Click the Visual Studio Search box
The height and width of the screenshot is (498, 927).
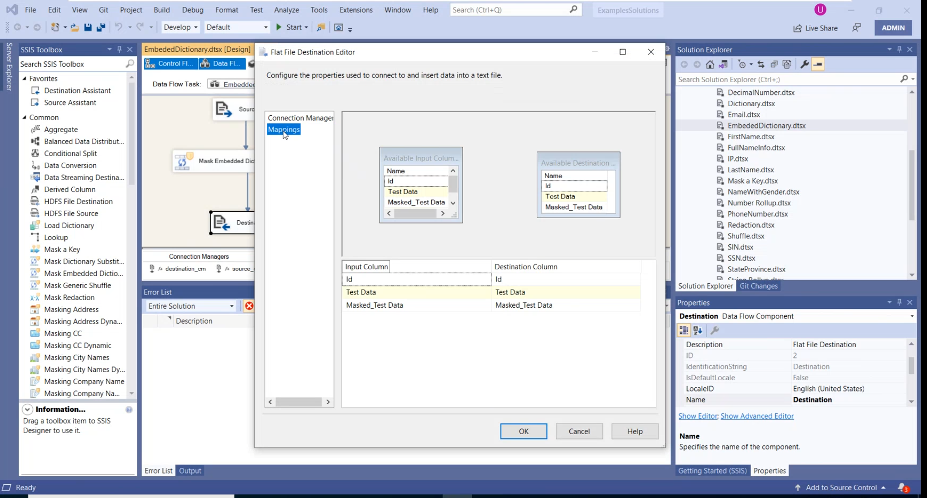pyautogui.click(x=514, y=10)
